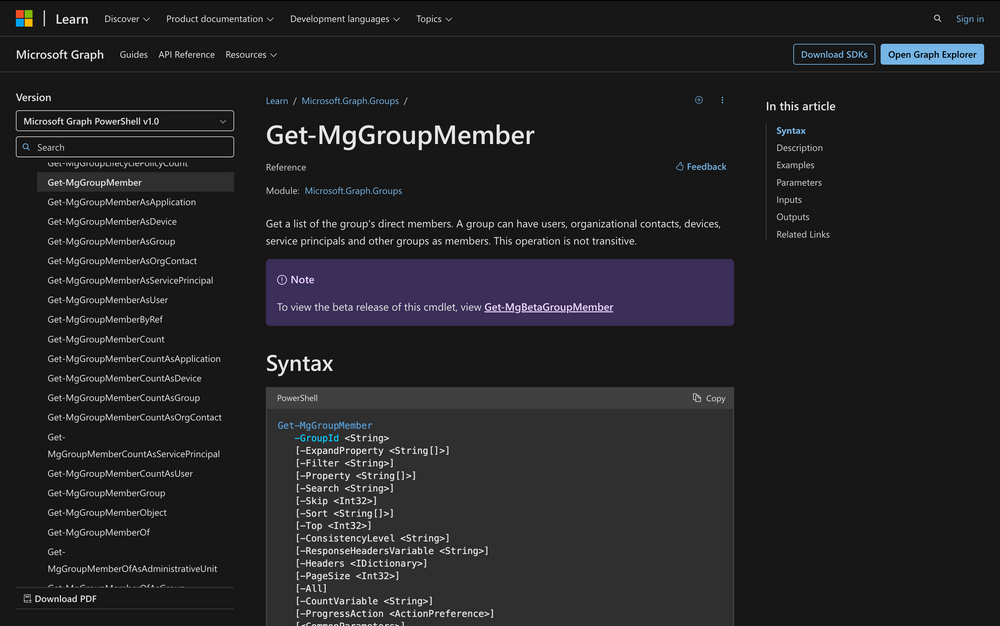Open the kebab more-options menu
This screenshot has height=626, width=1000.
click(x=722, y=100)
